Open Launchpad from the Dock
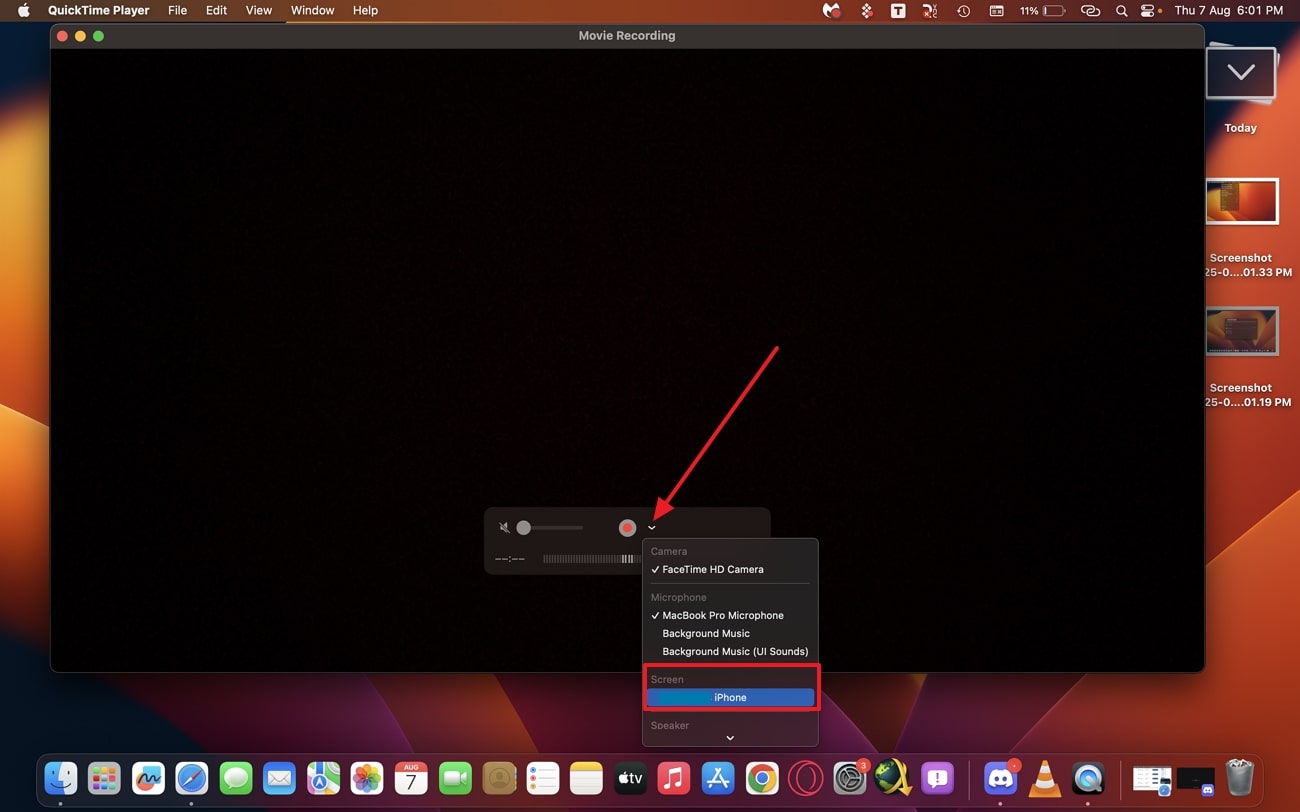 [104, 778]
